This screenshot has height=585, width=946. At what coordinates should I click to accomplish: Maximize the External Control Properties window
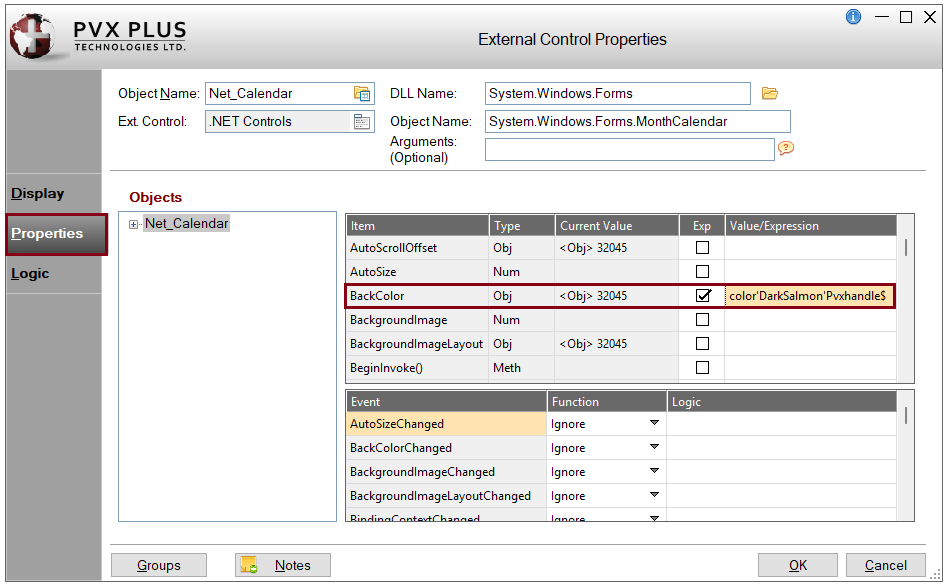tap(906, 17)
